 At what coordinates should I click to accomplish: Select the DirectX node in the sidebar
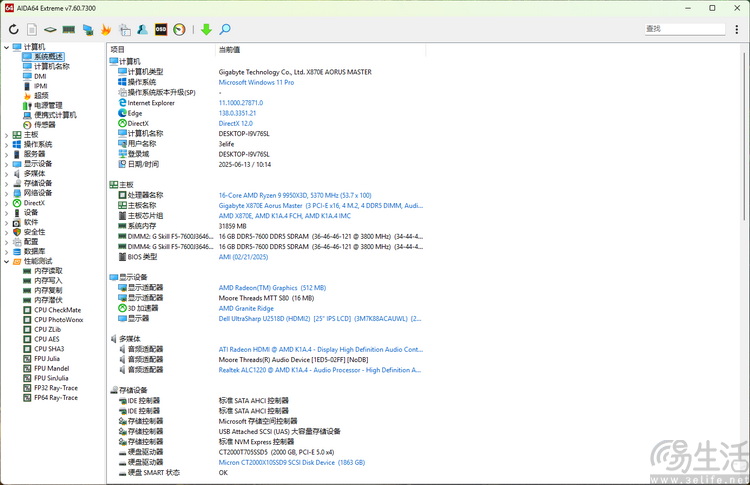28,203
